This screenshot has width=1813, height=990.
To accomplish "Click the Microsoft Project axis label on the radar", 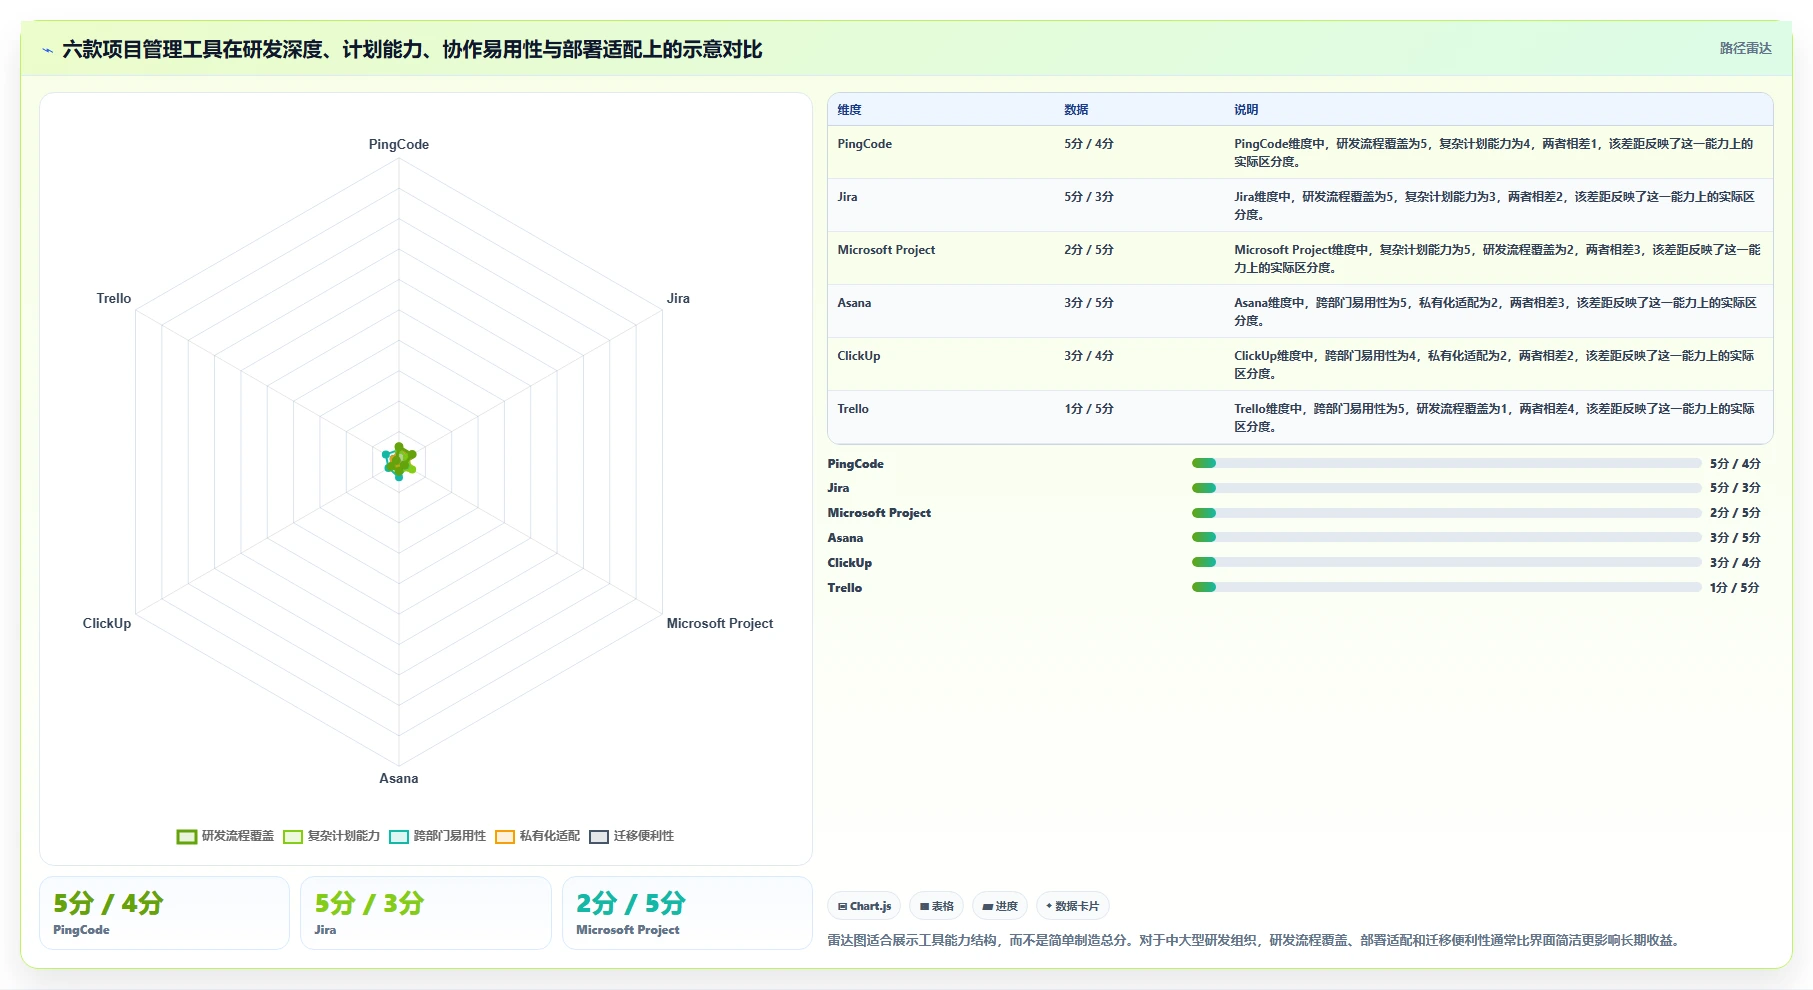I will click(x=720, y=623).
